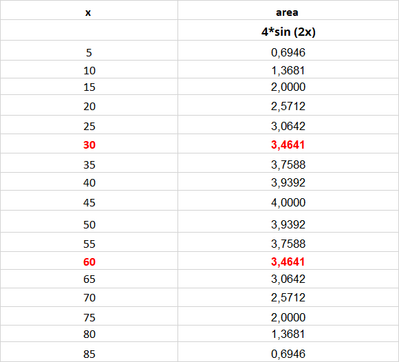This screenshot has width=399, height=362.
Task: Click red area value 3,4641 in the x=30 row
Action: pos(288,144)
